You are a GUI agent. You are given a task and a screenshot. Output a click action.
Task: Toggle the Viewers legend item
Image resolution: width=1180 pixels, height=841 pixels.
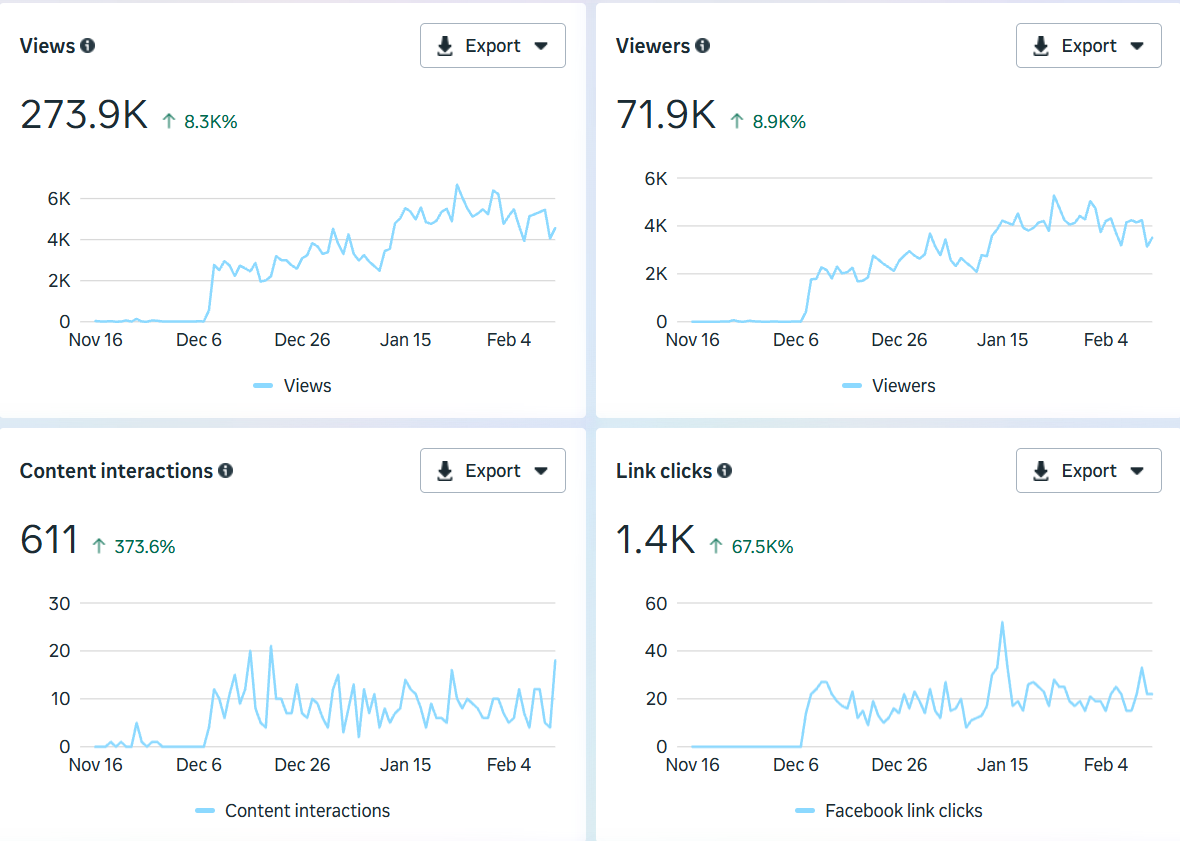coord(888,385)
